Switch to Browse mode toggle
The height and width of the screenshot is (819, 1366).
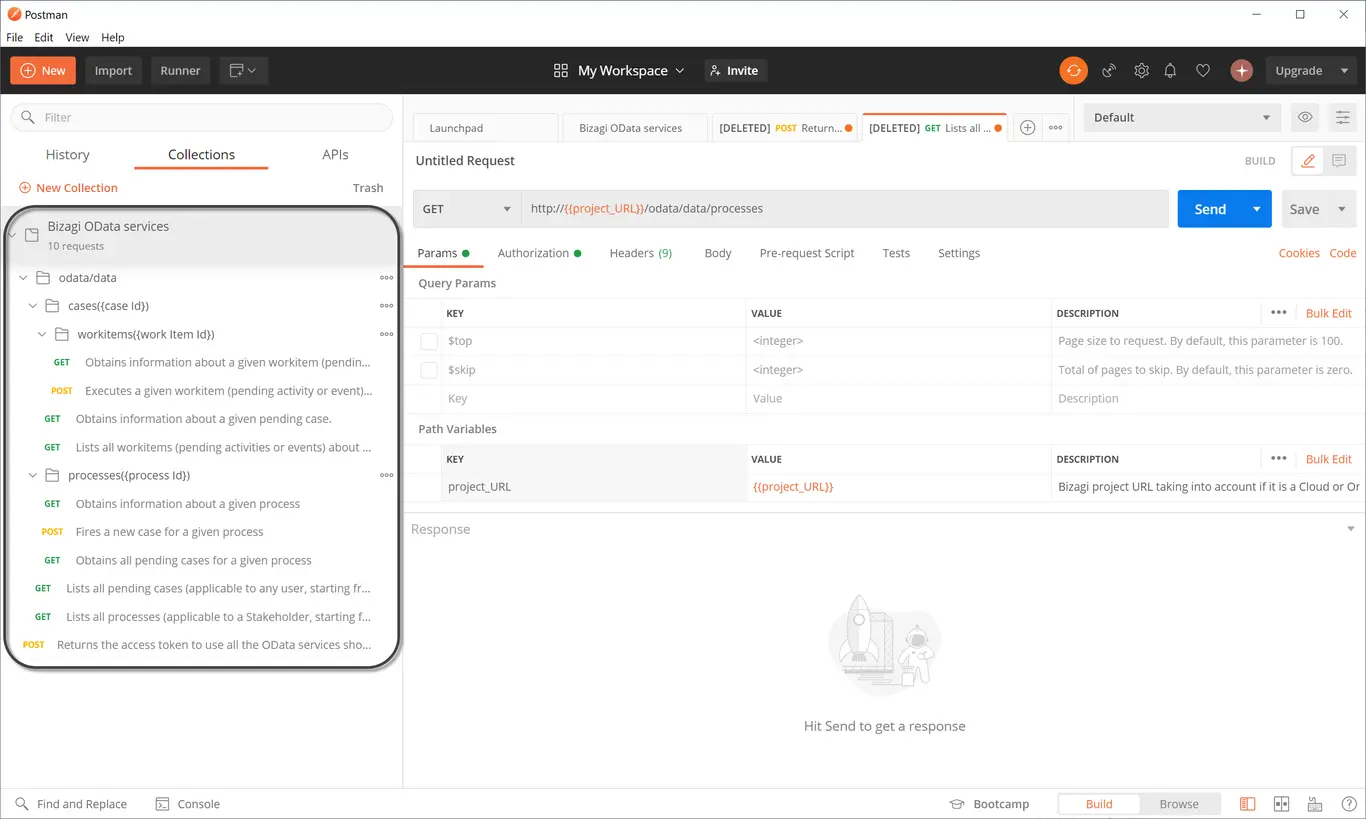1179,804
